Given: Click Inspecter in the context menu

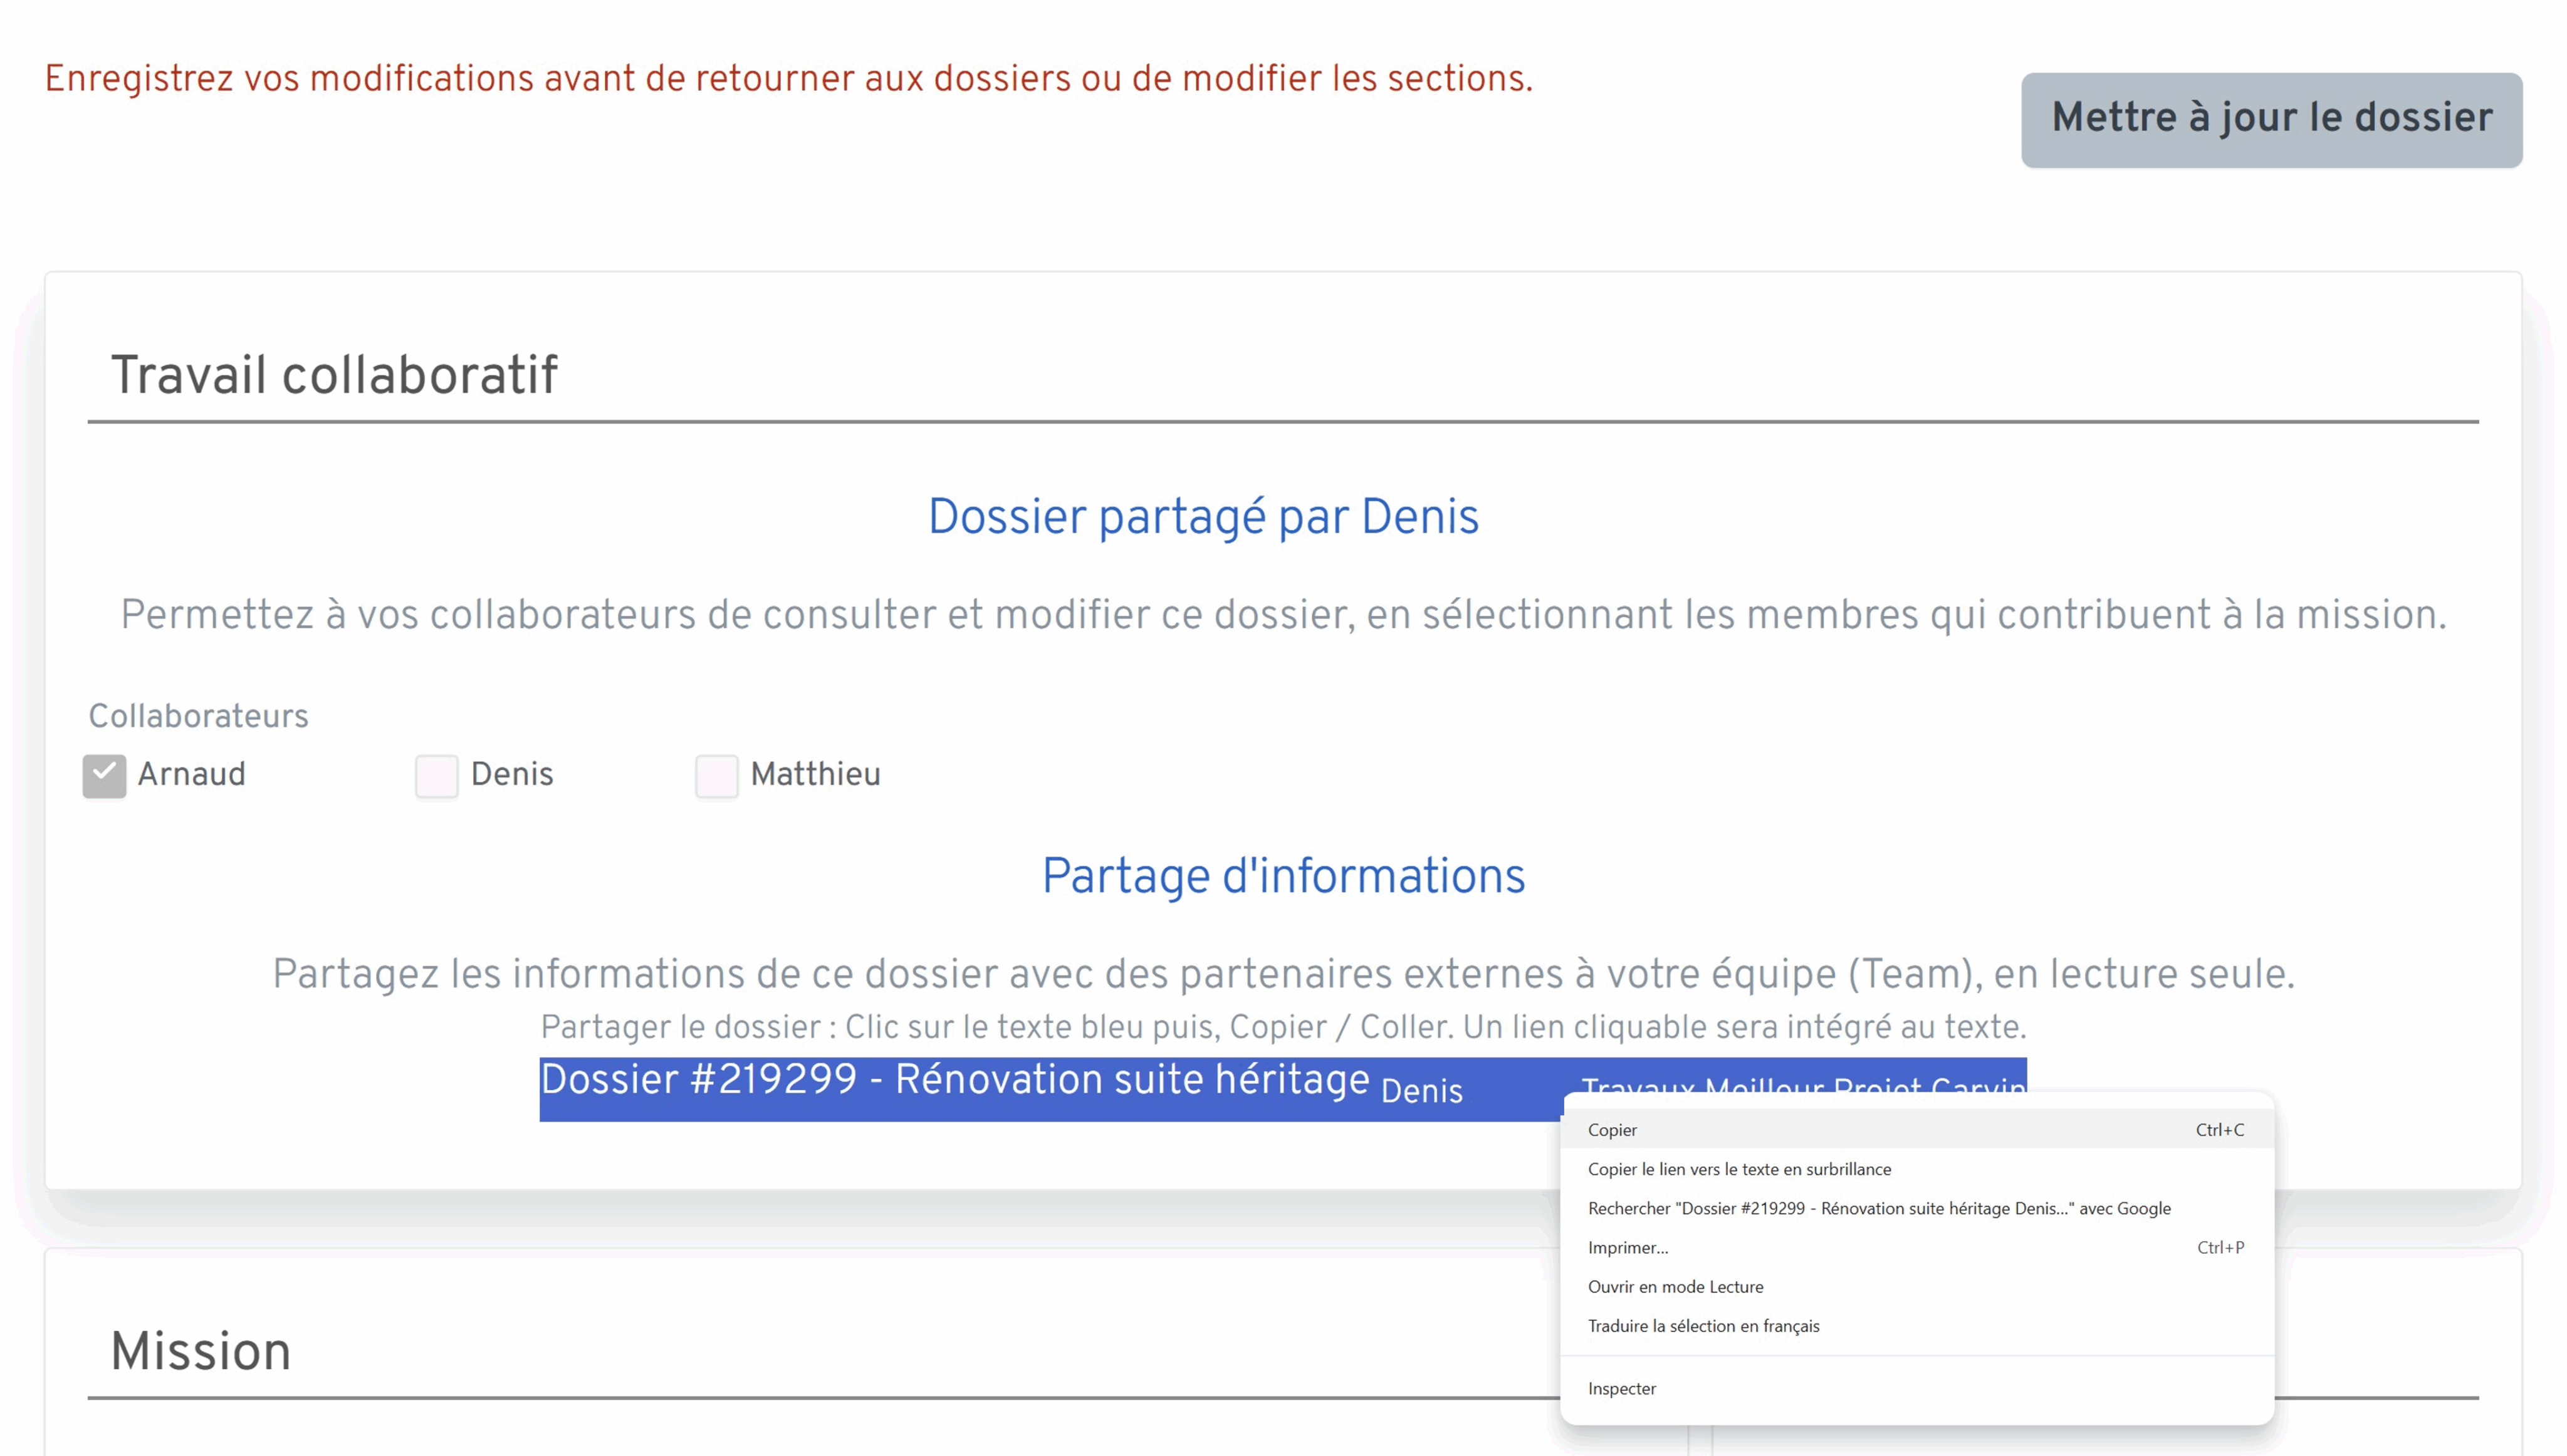Looking at the screenshot, I should tap(1621, 1388).
